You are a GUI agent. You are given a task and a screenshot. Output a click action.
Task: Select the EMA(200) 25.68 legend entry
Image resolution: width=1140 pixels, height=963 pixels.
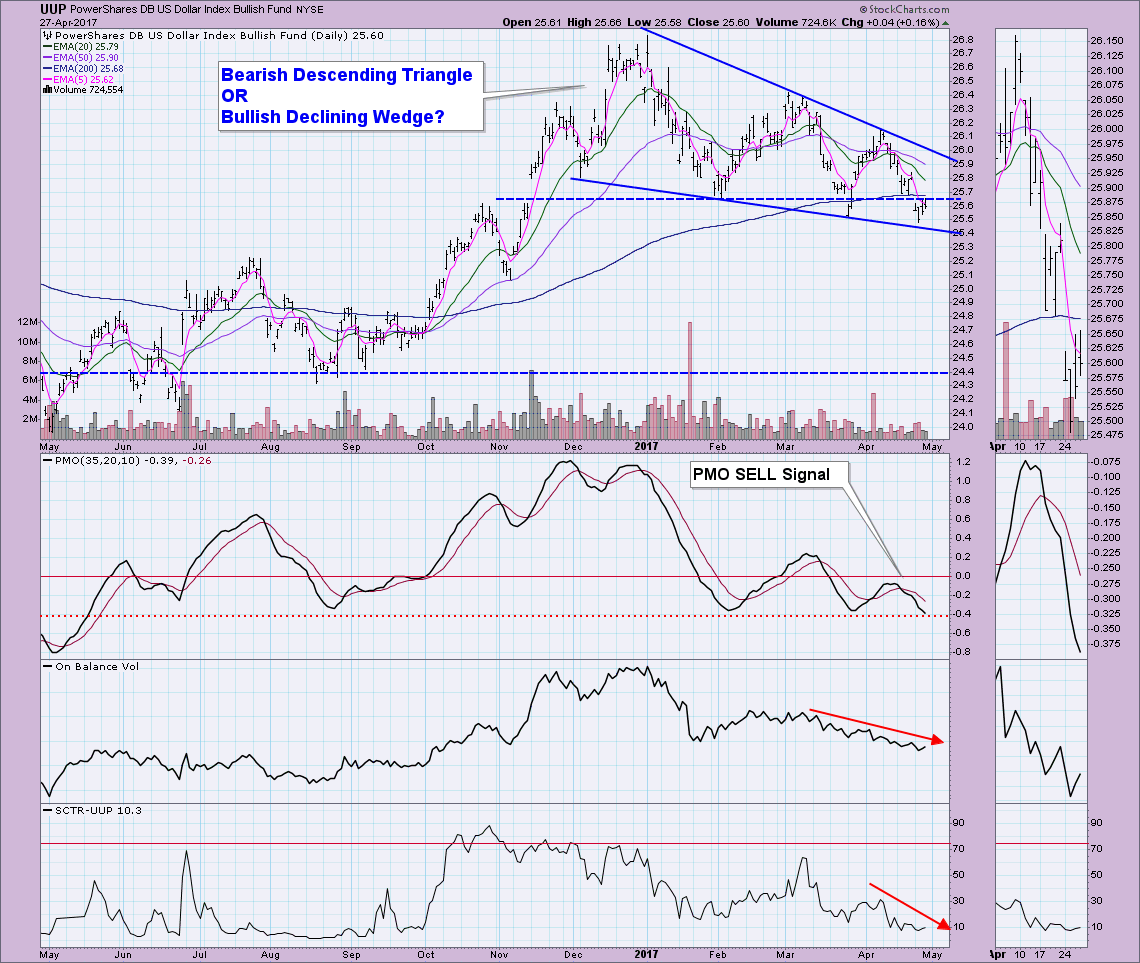(85, 67)
